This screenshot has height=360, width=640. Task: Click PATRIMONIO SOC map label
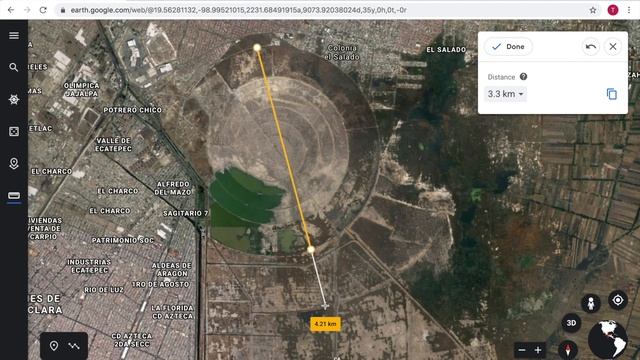pos(123,240)
